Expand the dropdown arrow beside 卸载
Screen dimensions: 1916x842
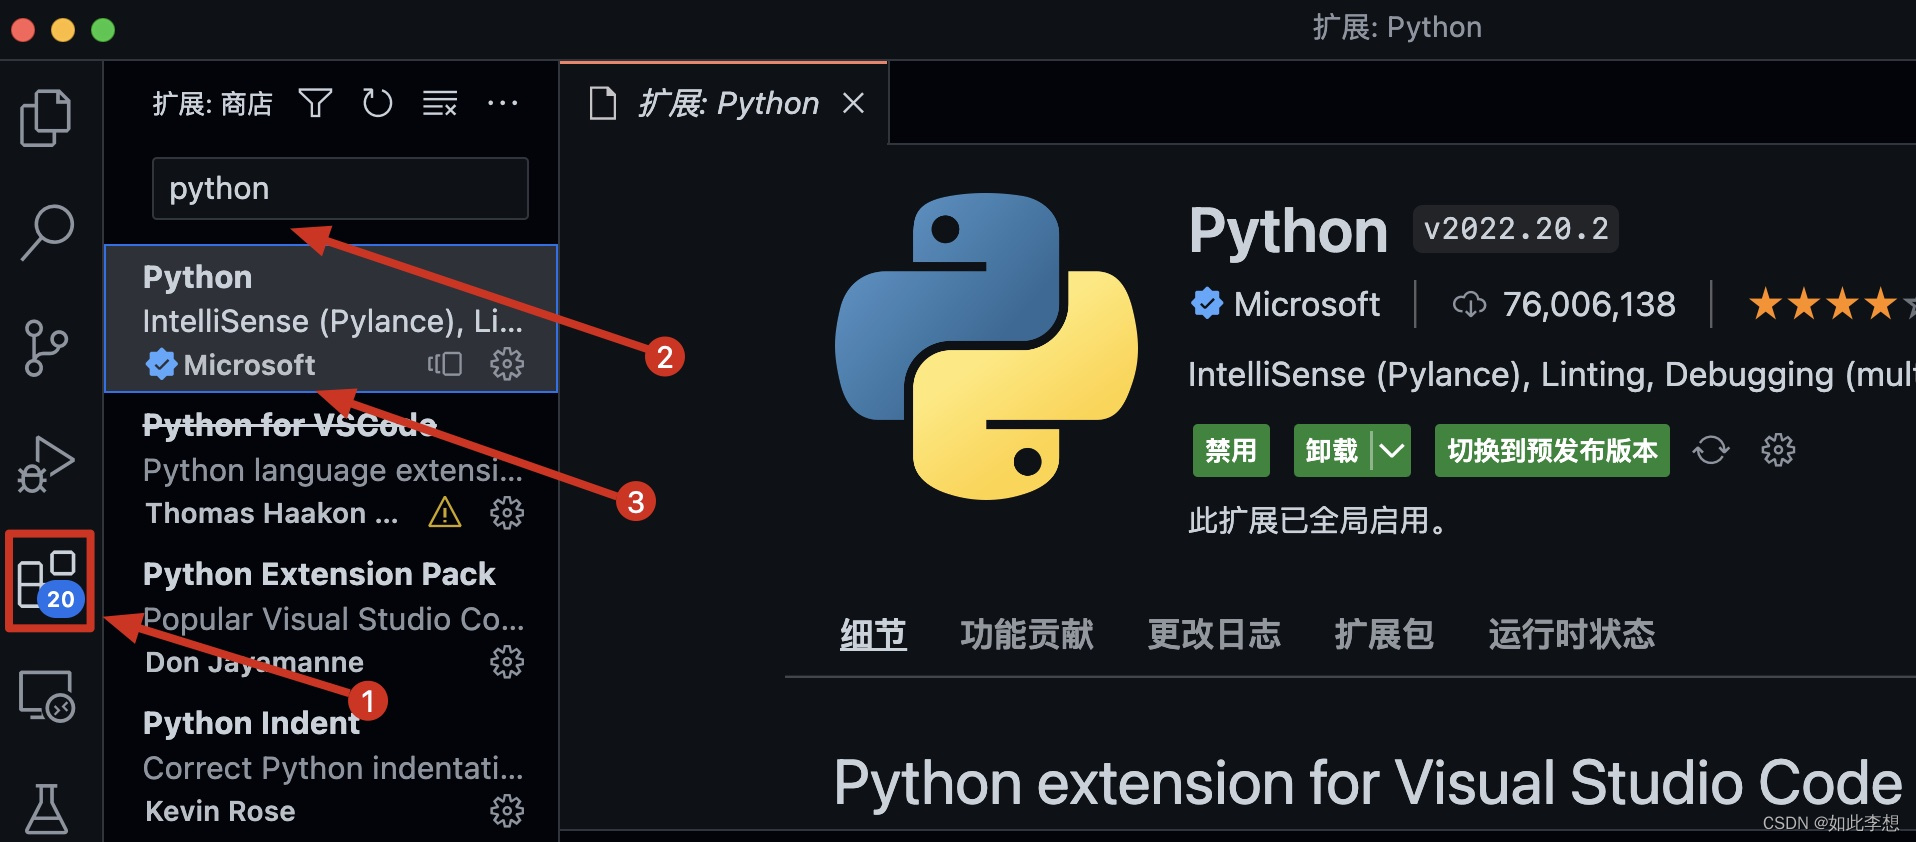tap(1391, 451)
